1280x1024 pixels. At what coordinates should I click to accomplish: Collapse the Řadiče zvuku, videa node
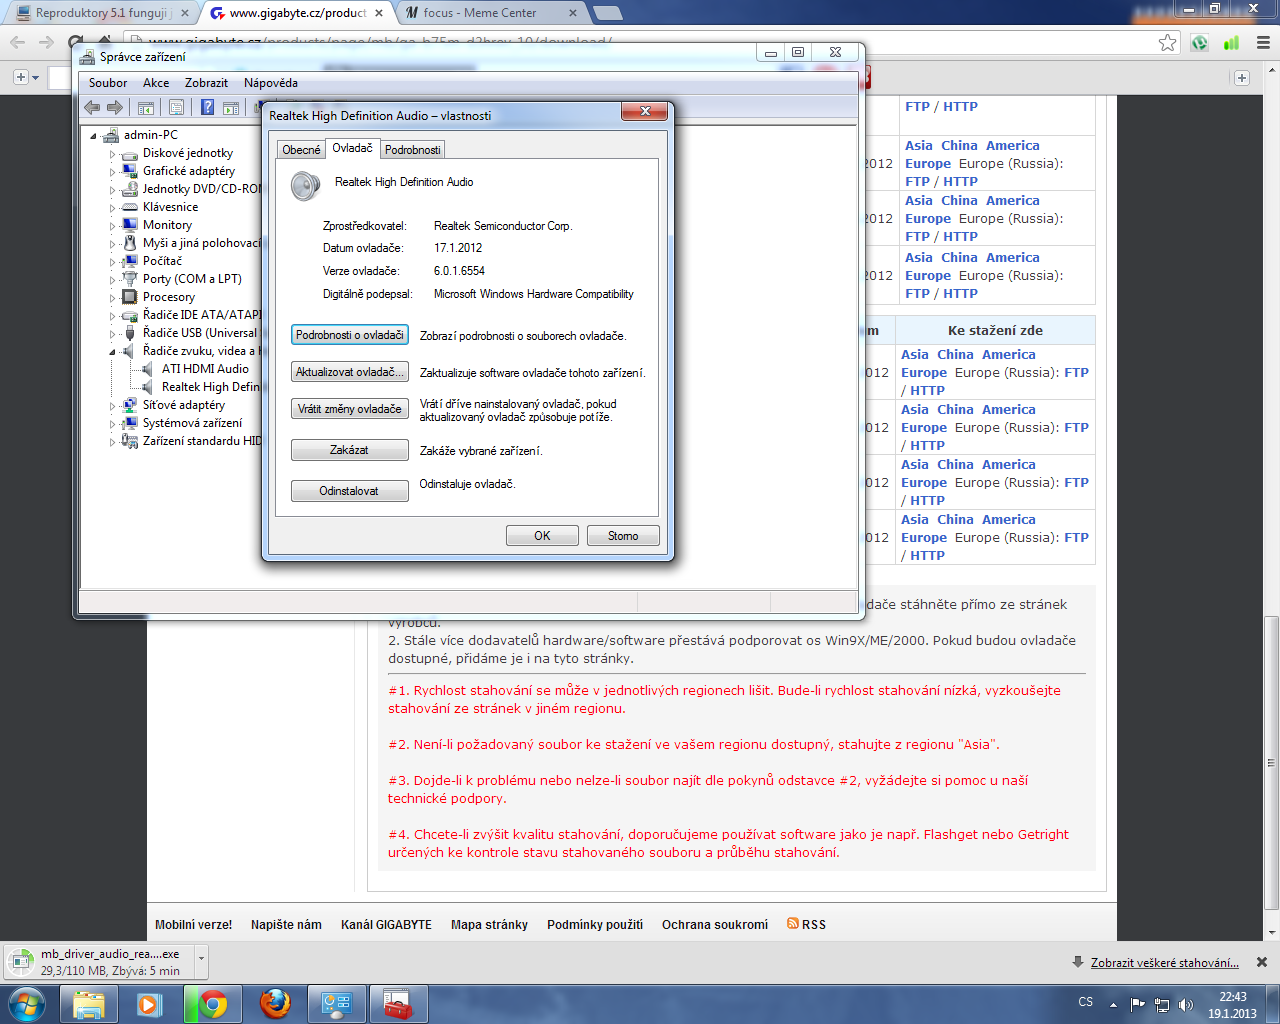pyautogui.click(x=113, y=352)
